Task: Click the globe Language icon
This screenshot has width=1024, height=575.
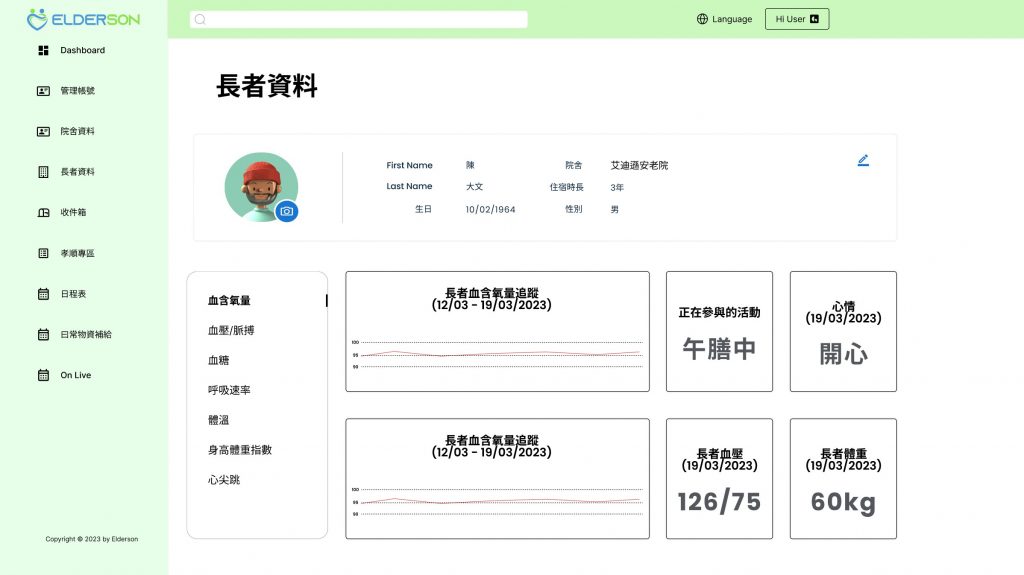Action: click(x=702, y=19)
